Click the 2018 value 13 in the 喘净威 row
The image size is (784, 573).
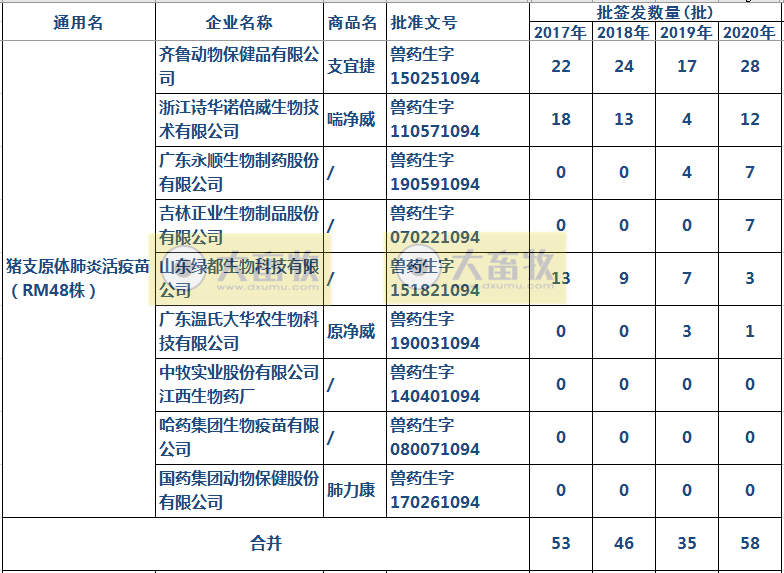[624, 120]
